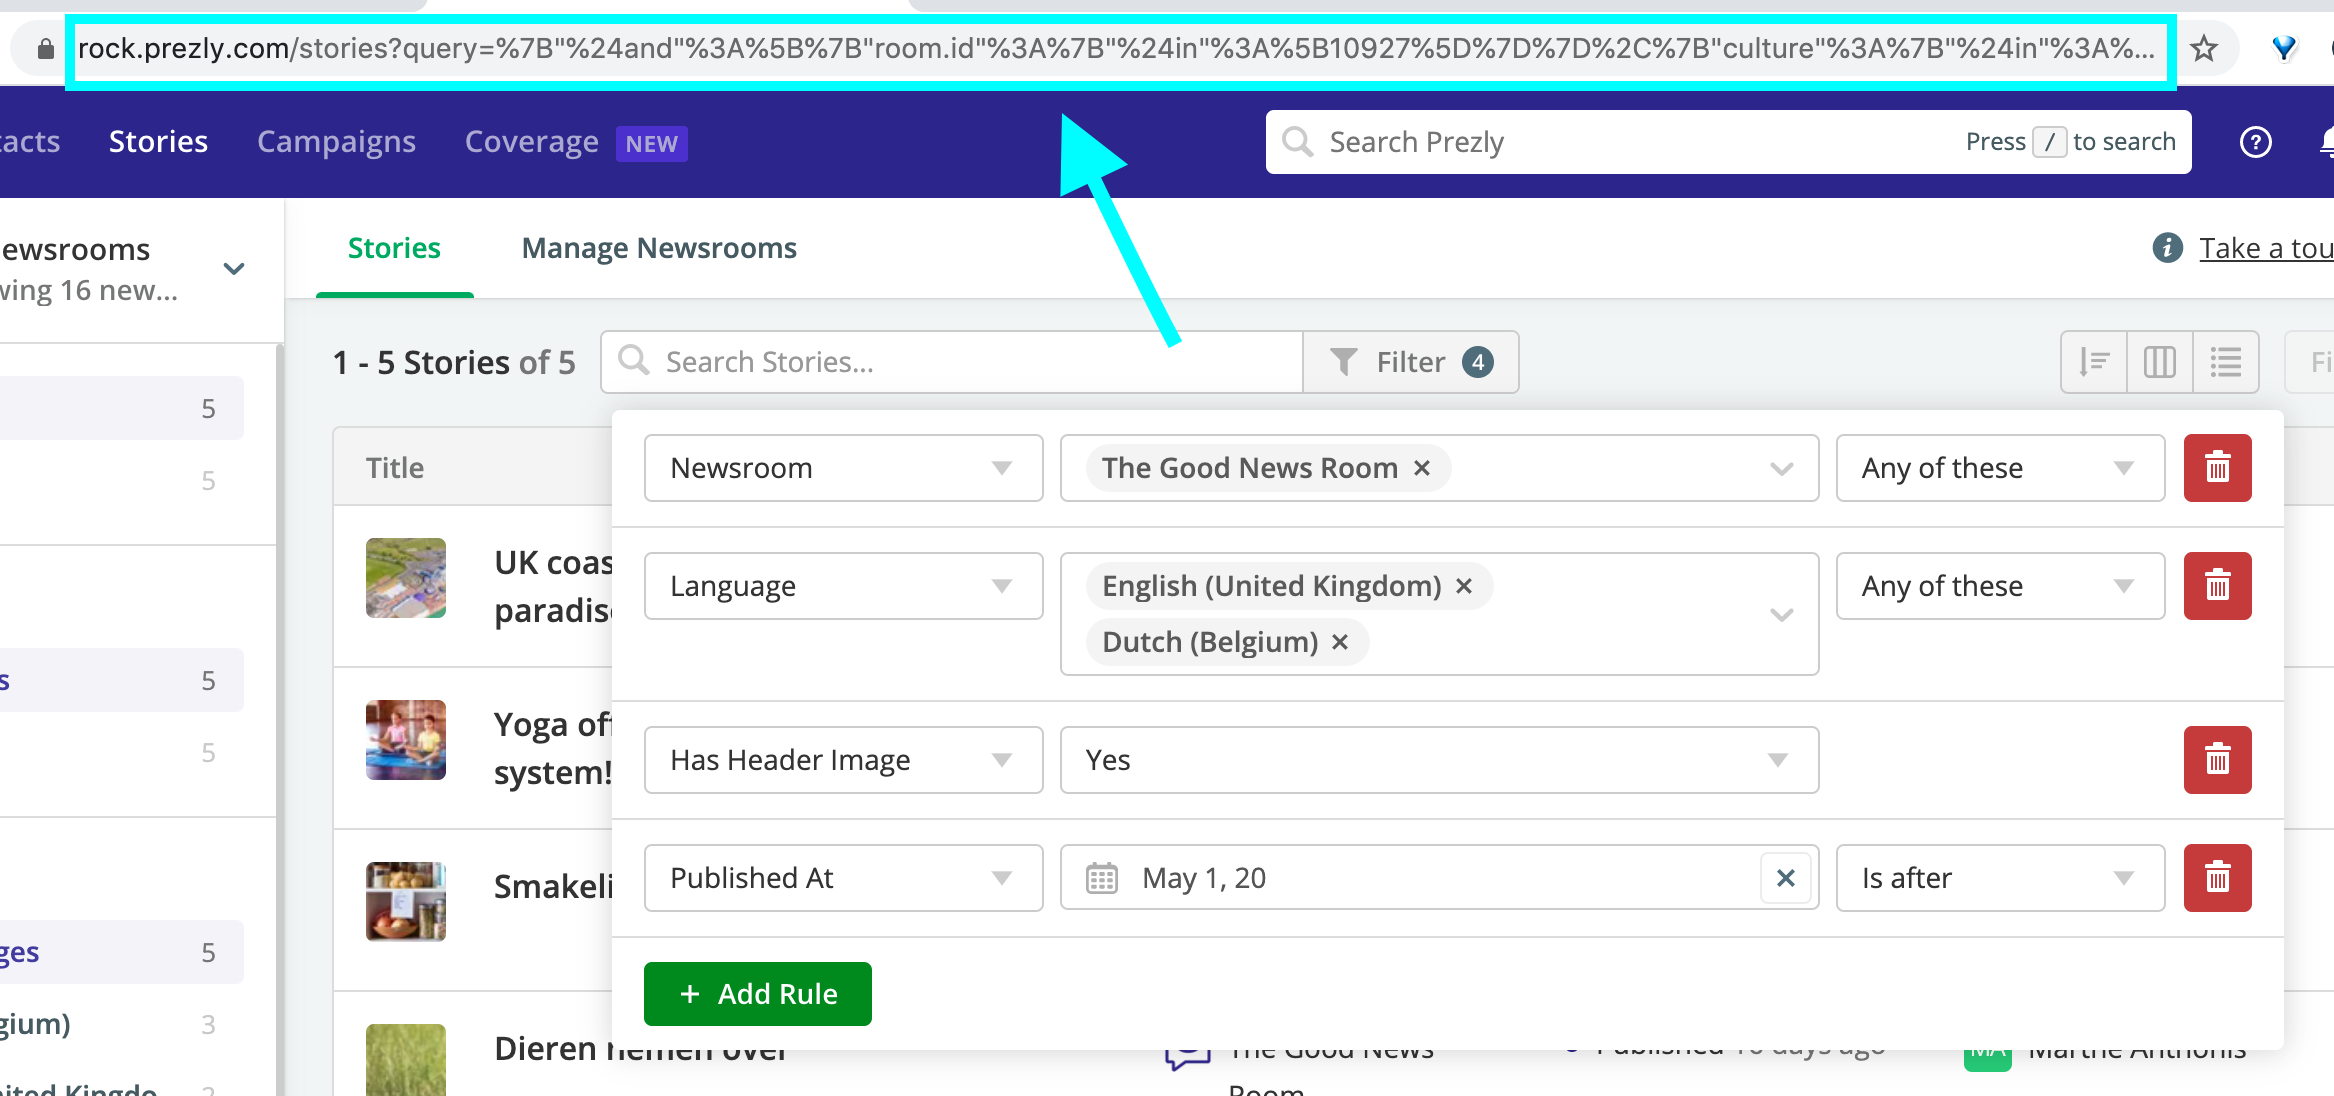
Task: Click the Filter button
Action: pos(1411,362)
